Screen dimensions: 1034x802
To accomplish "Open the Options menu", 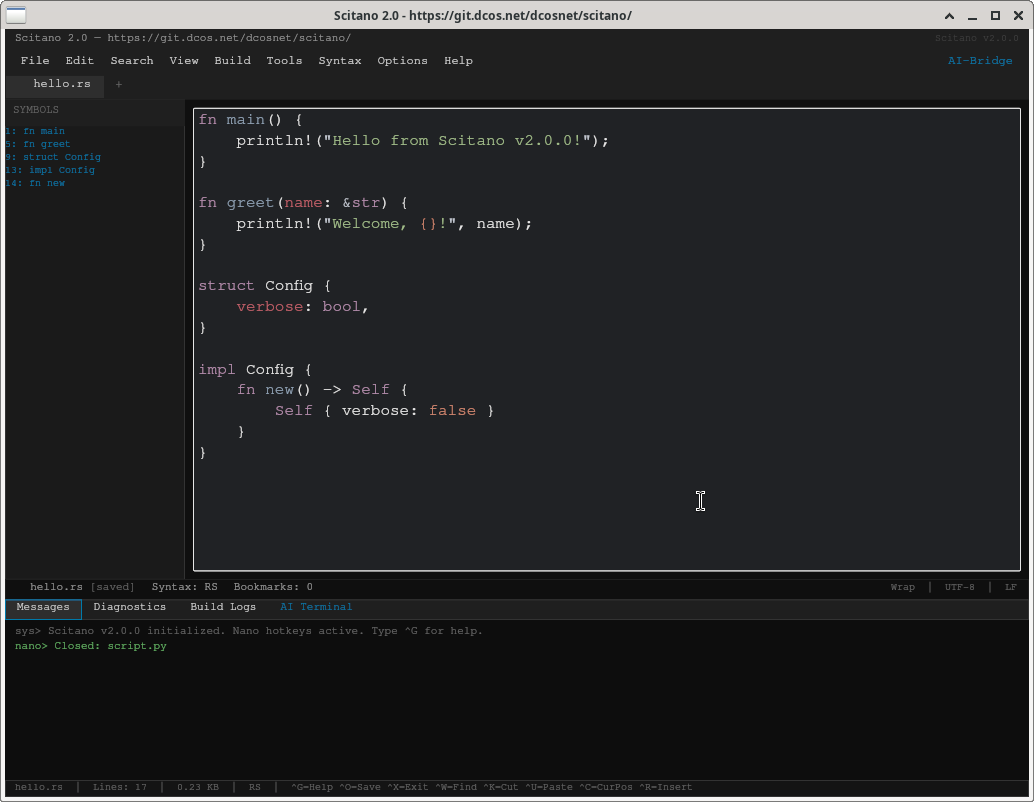I will [x=402, y=61].
